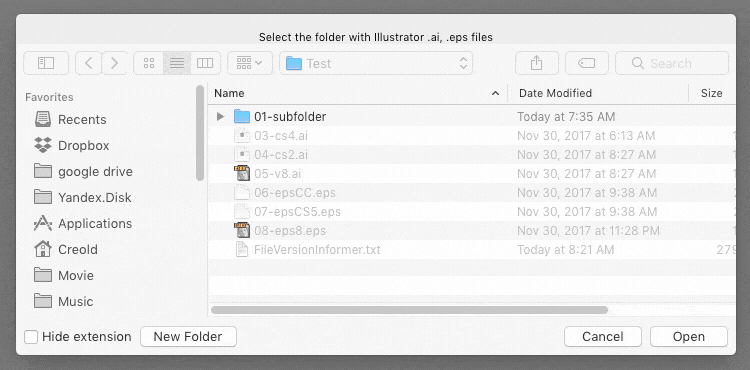Switch to icon grid view
Viewport: 750px width, 370px height.
149,63
